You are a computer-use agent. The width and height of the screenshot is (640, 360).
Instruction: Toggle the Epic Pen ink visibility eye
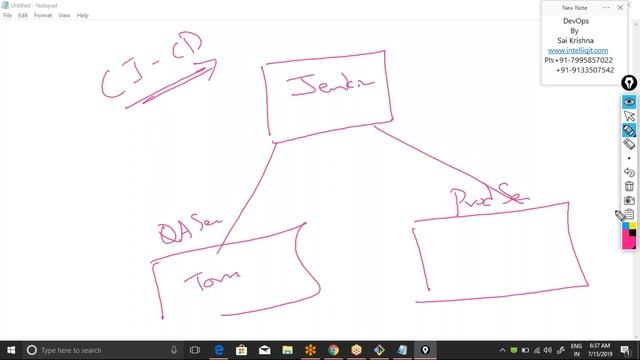pyautogui.click(x=629, y=102)
